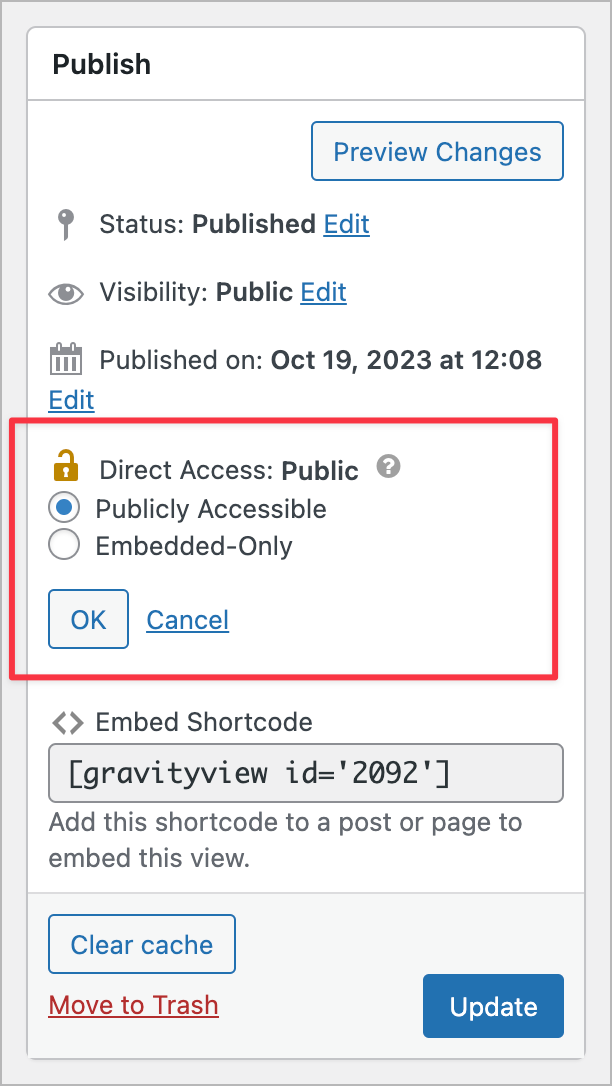Choose the Embedded-Only radio option
The width and height of the screenshot is (612, 1086).
click(64, 546)
